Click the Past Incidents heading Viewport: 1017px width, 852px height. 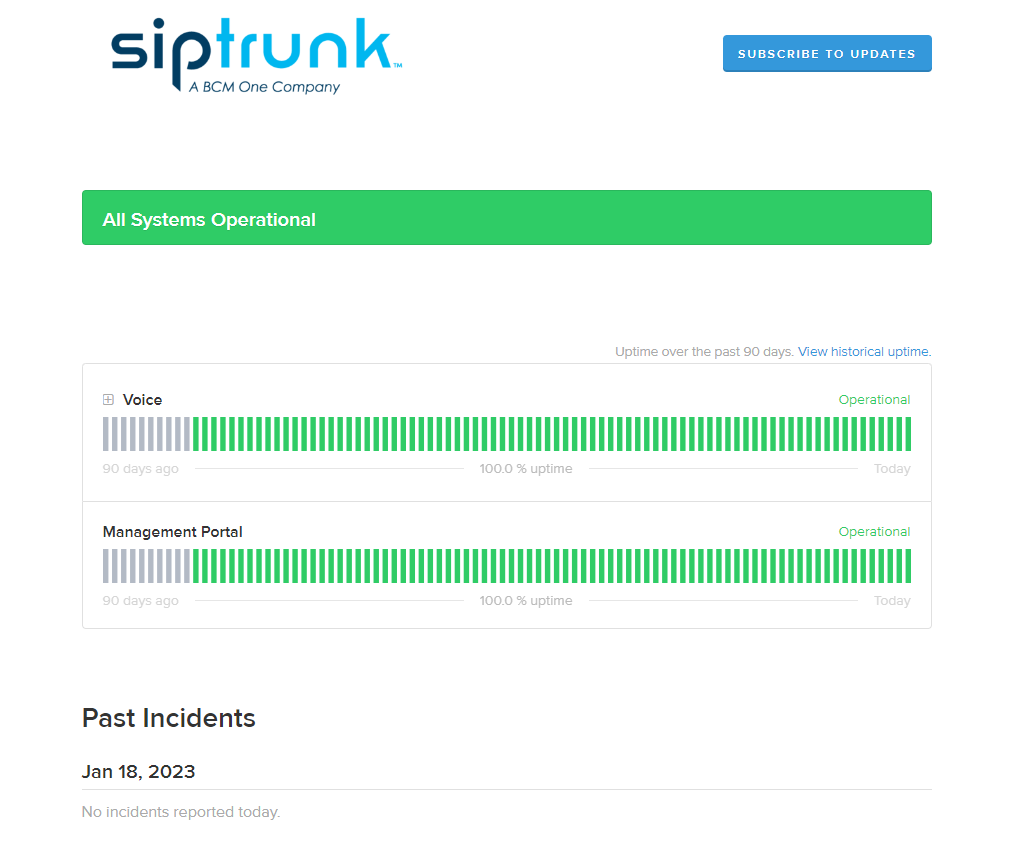(169, 718)
